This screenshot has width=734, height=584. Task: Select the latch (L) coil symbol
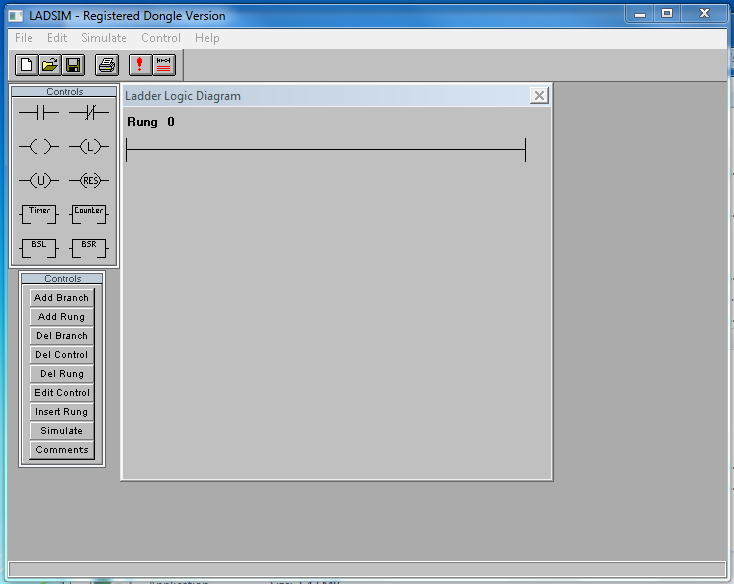[x=89, y=146]
